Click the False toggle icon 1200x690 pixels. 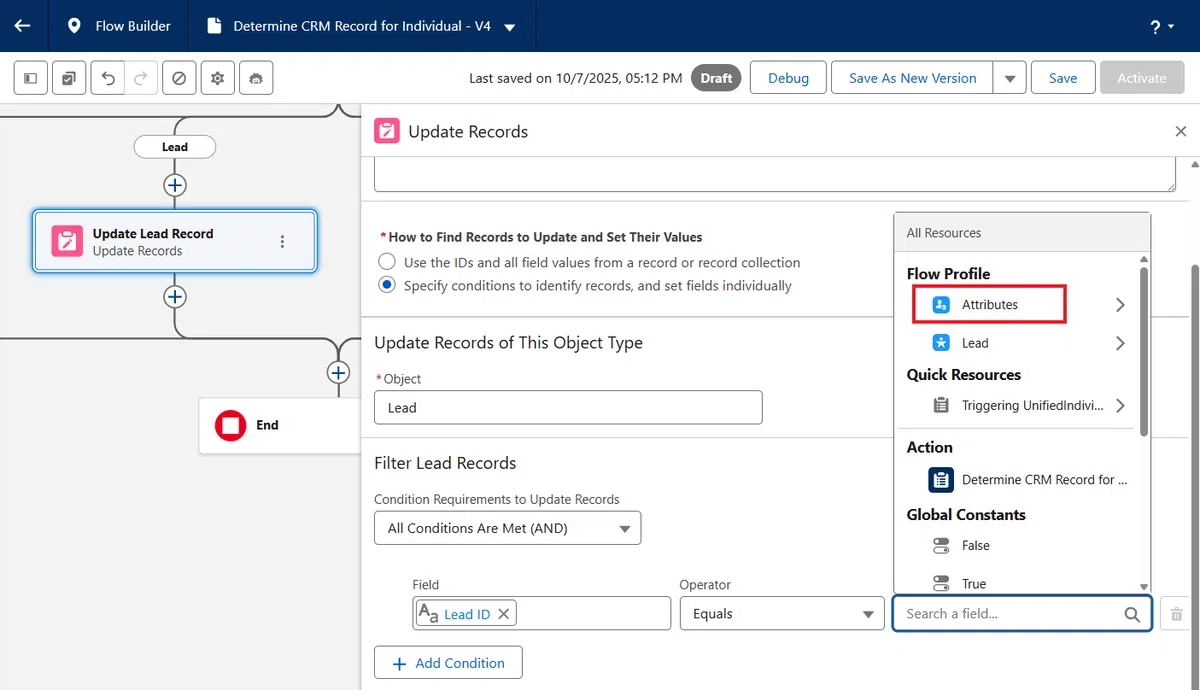(940, 546)
